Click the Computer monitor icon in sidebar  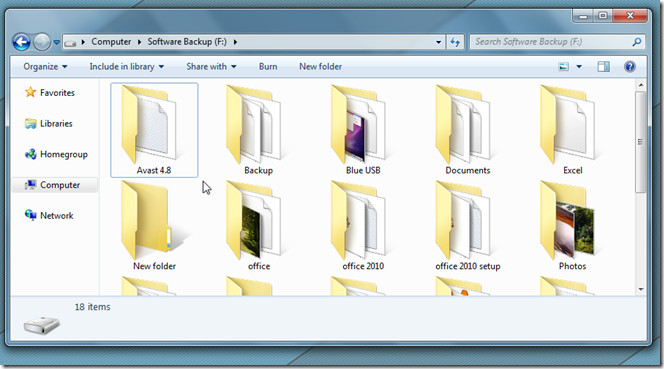pos(30,185)
